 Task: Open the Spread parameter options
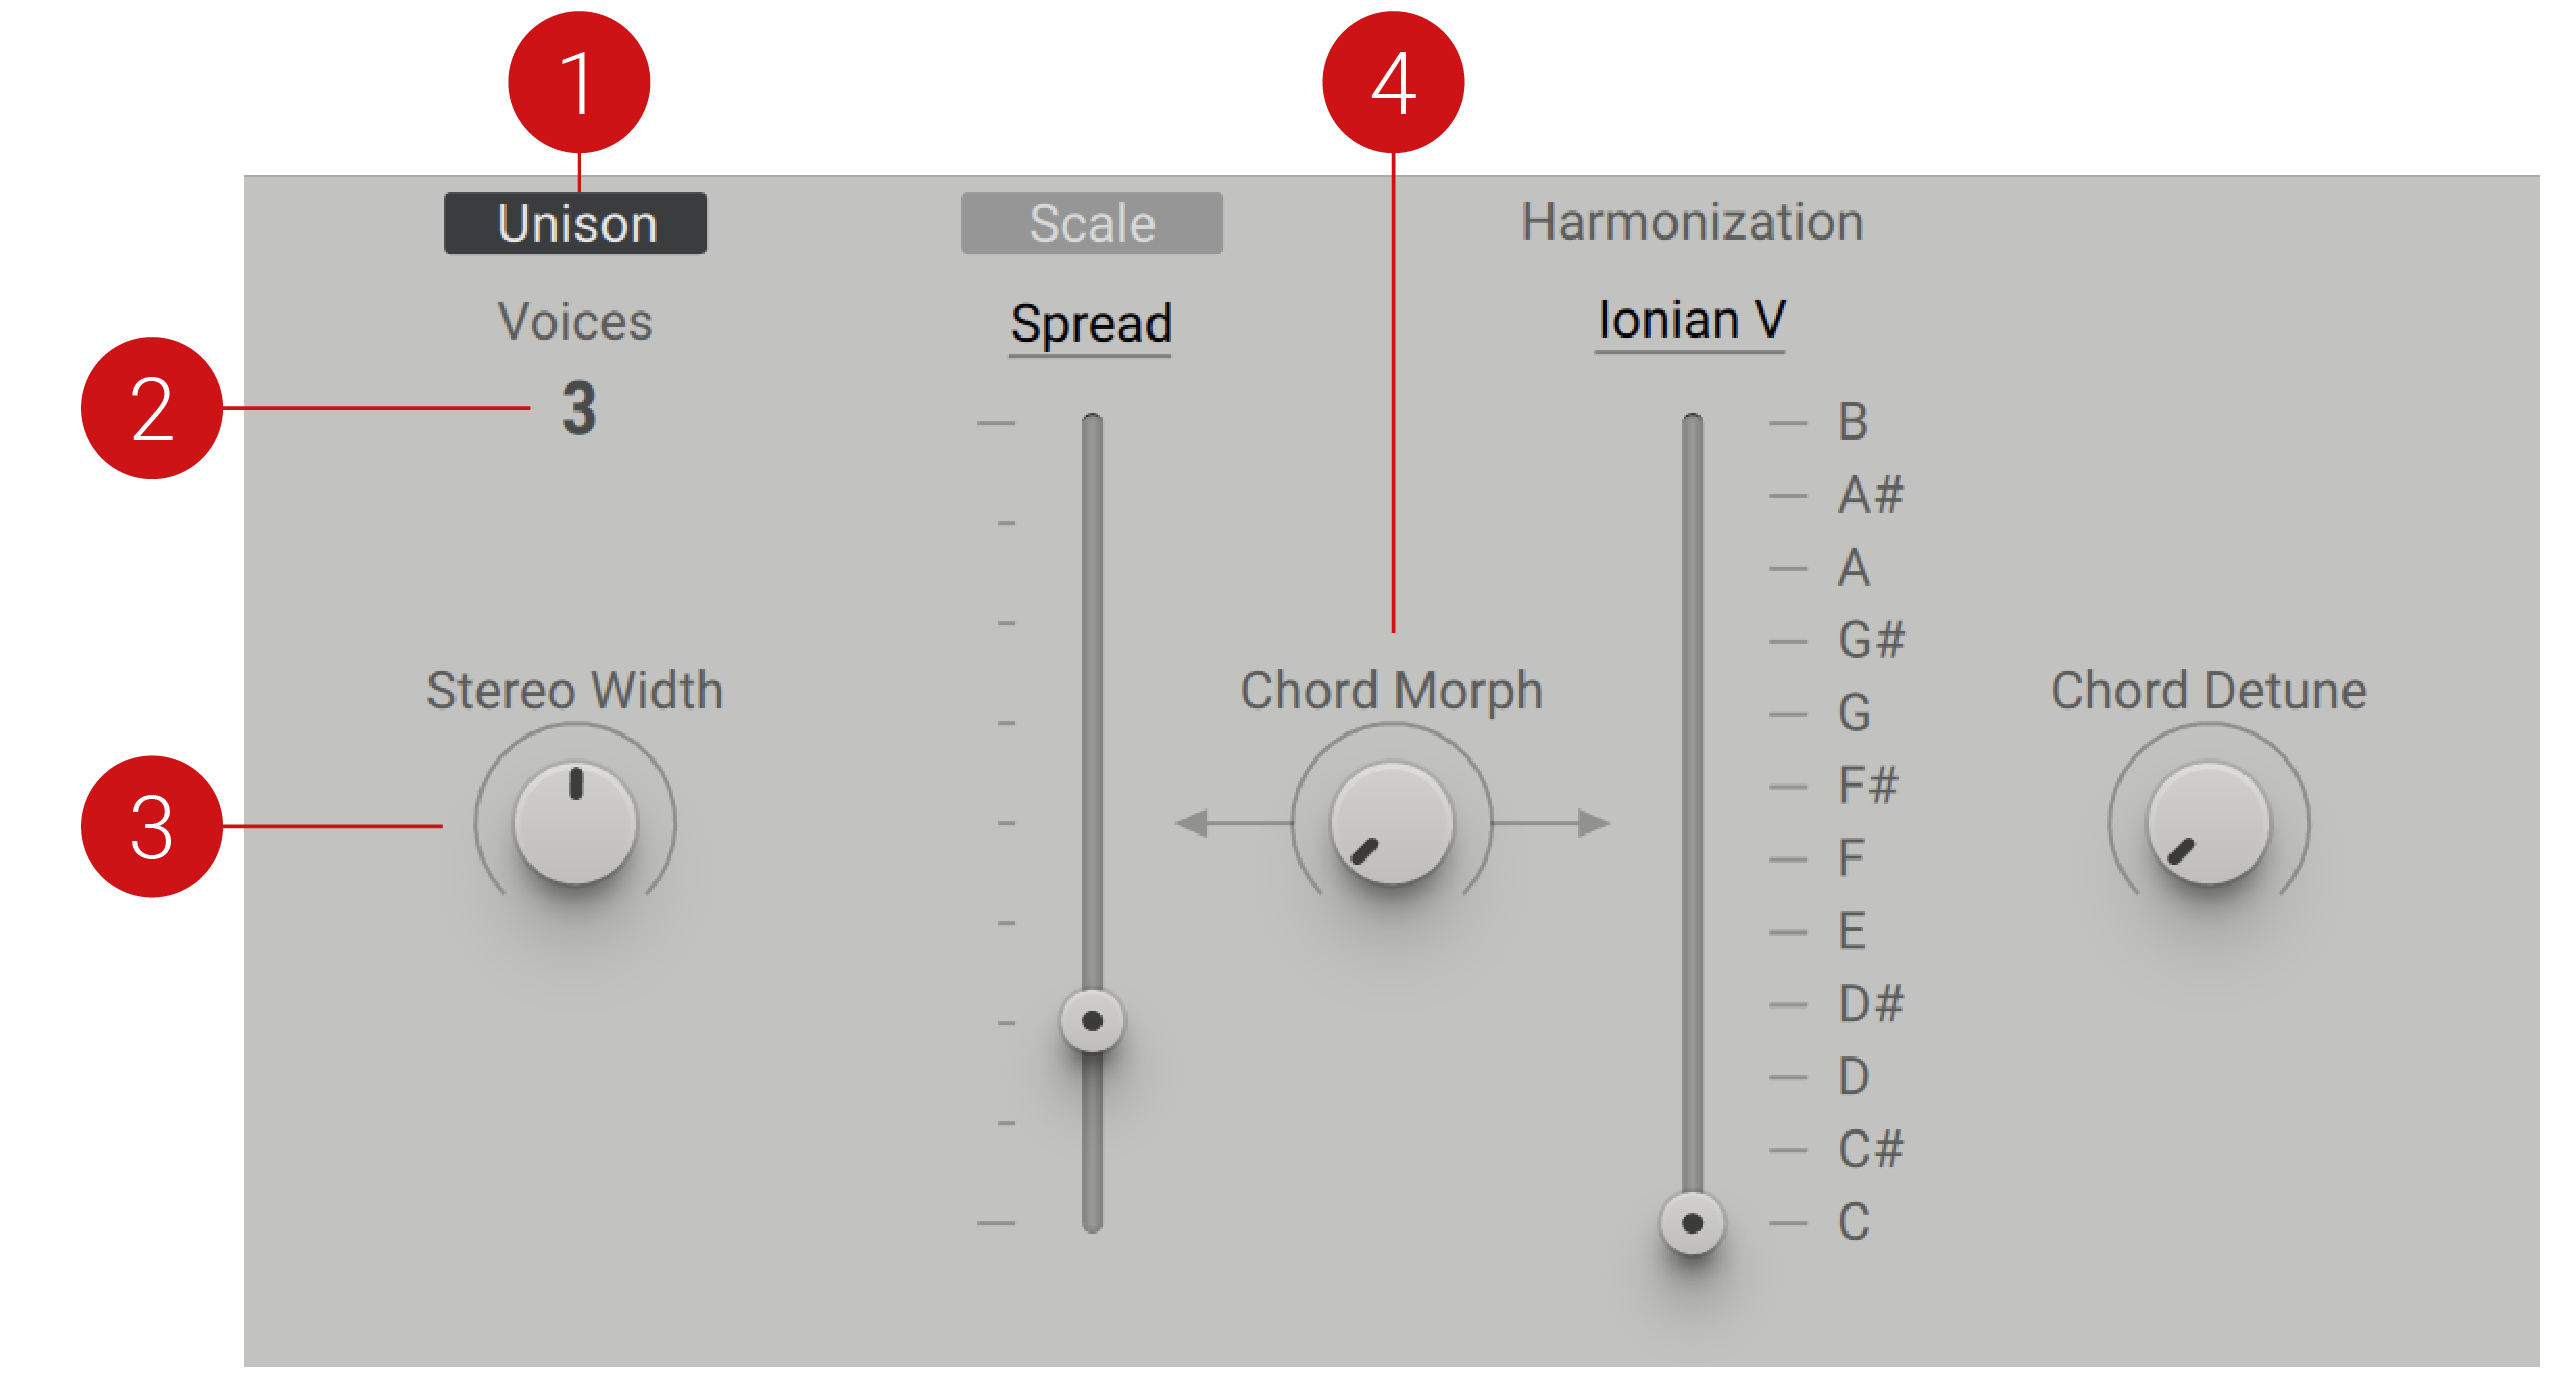point(1089,323)
